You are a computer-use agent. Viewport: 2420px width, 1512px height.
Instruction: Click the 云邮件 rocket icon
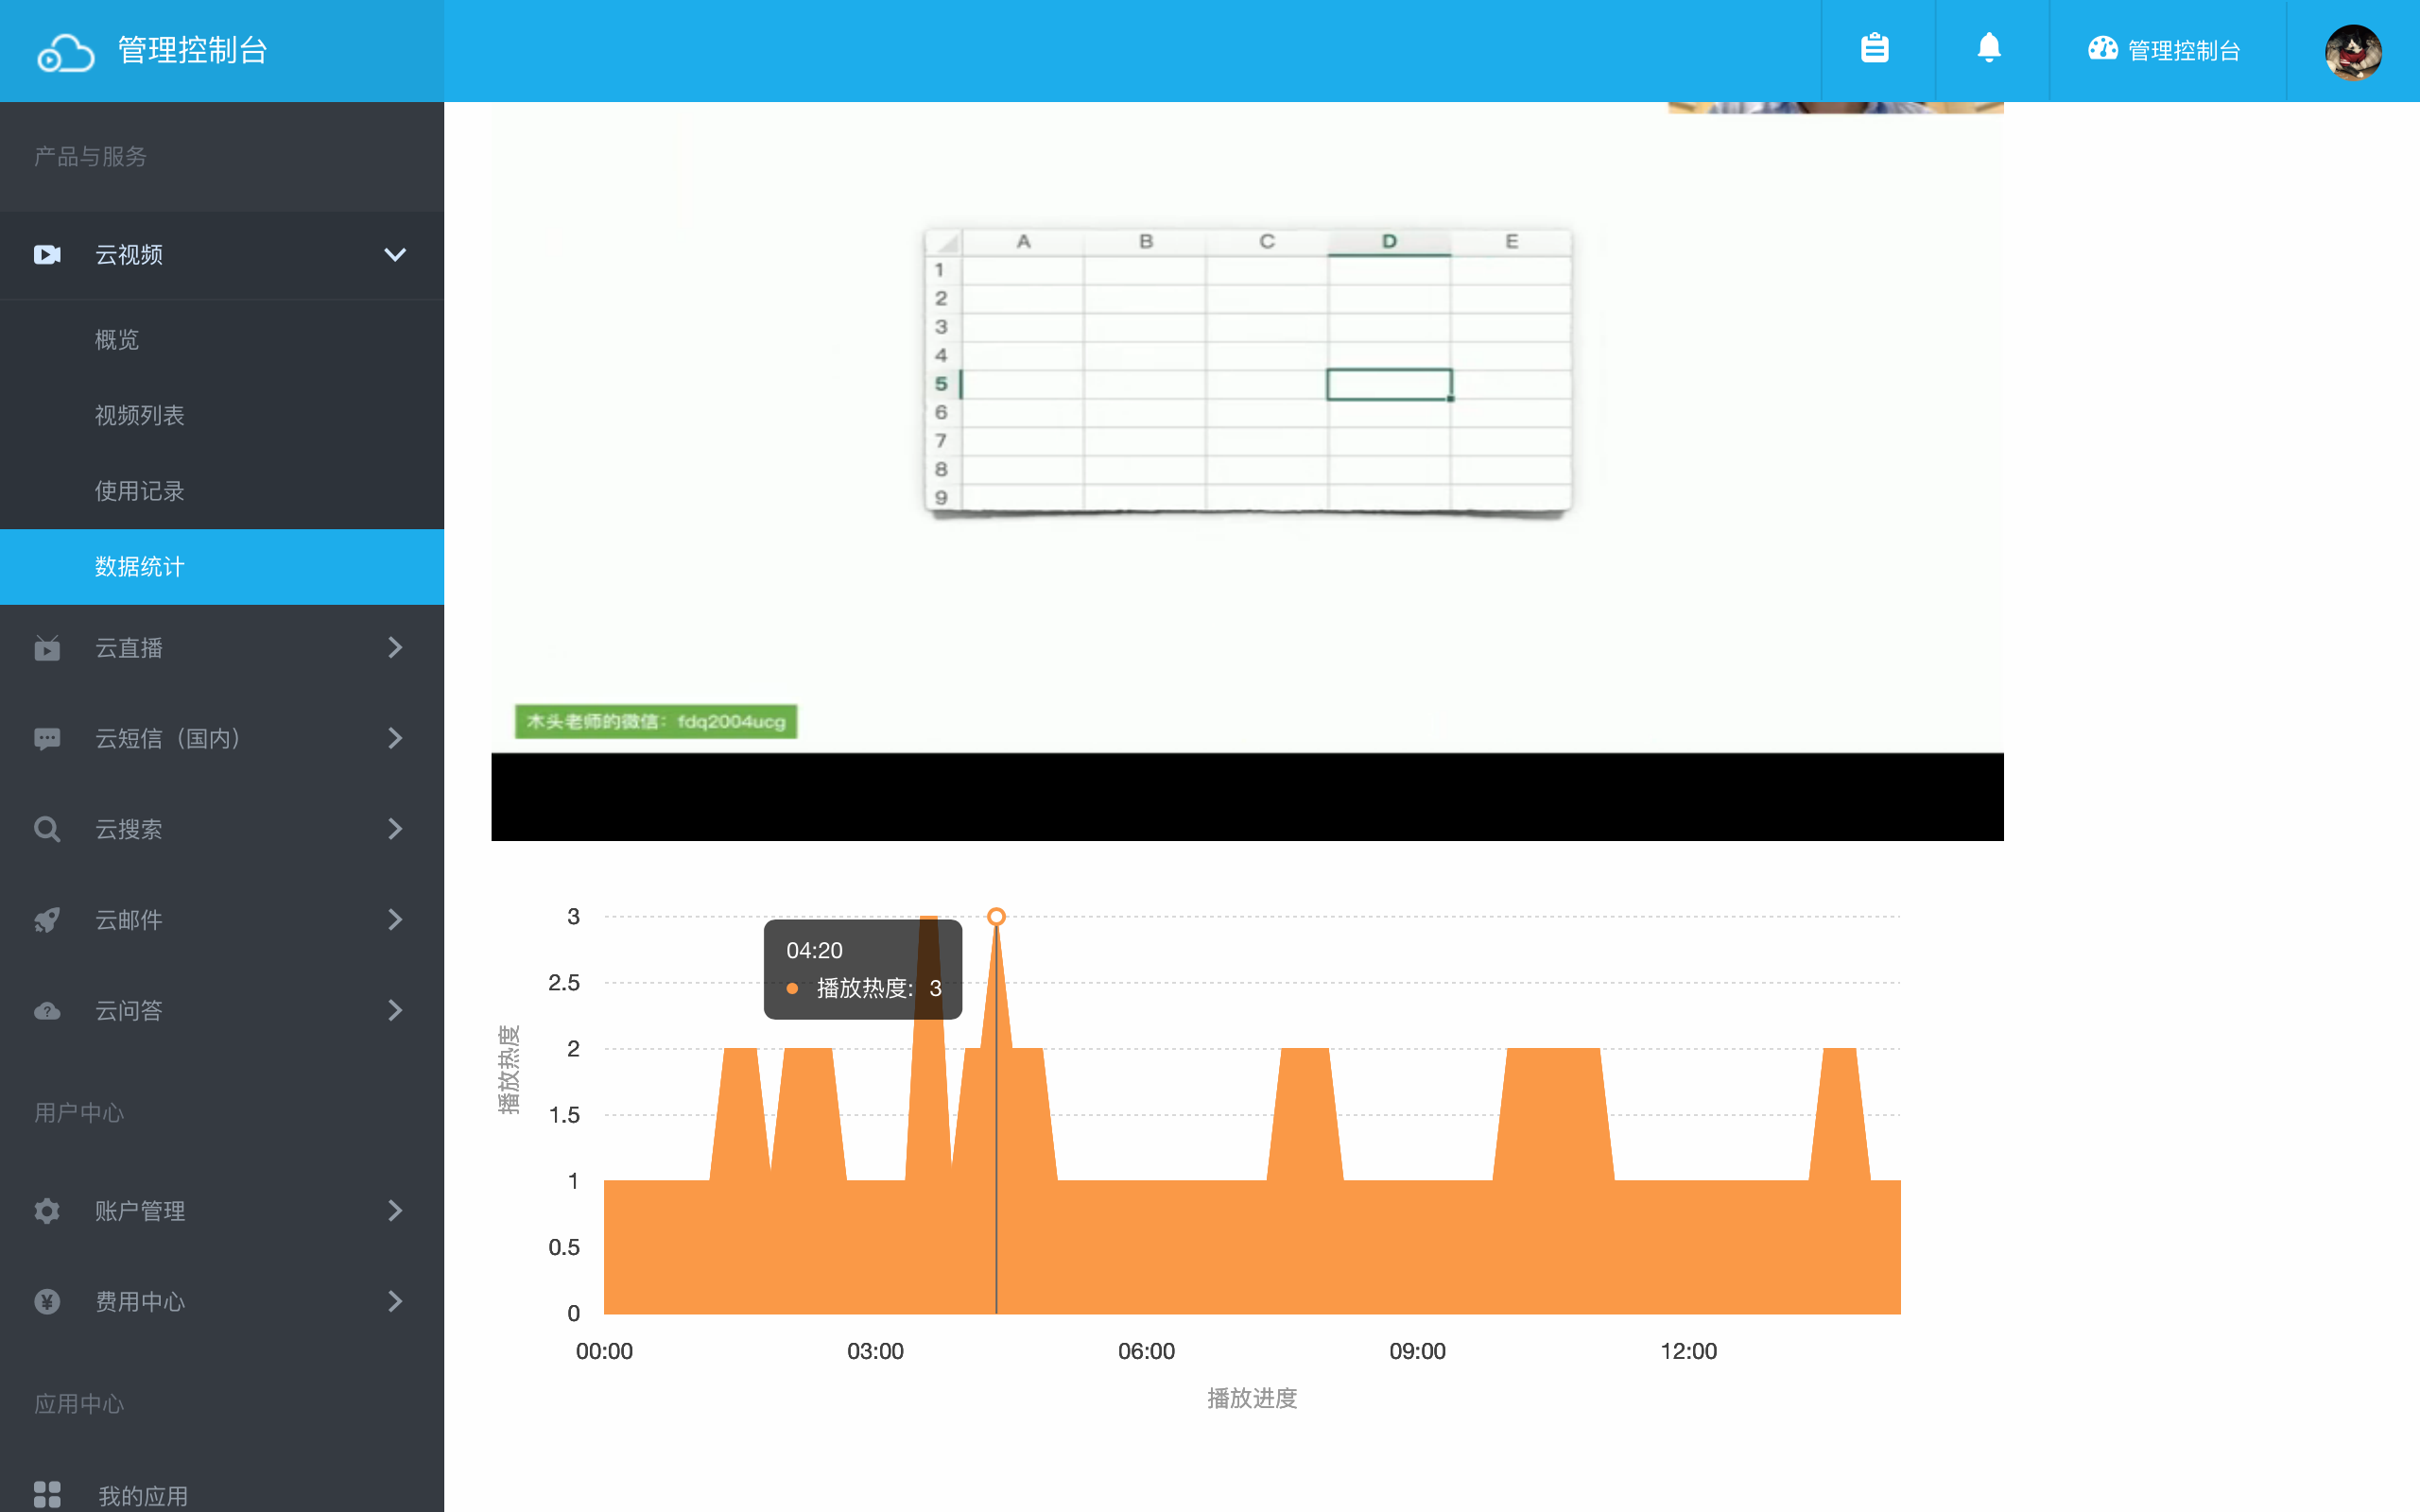[47, 920]
